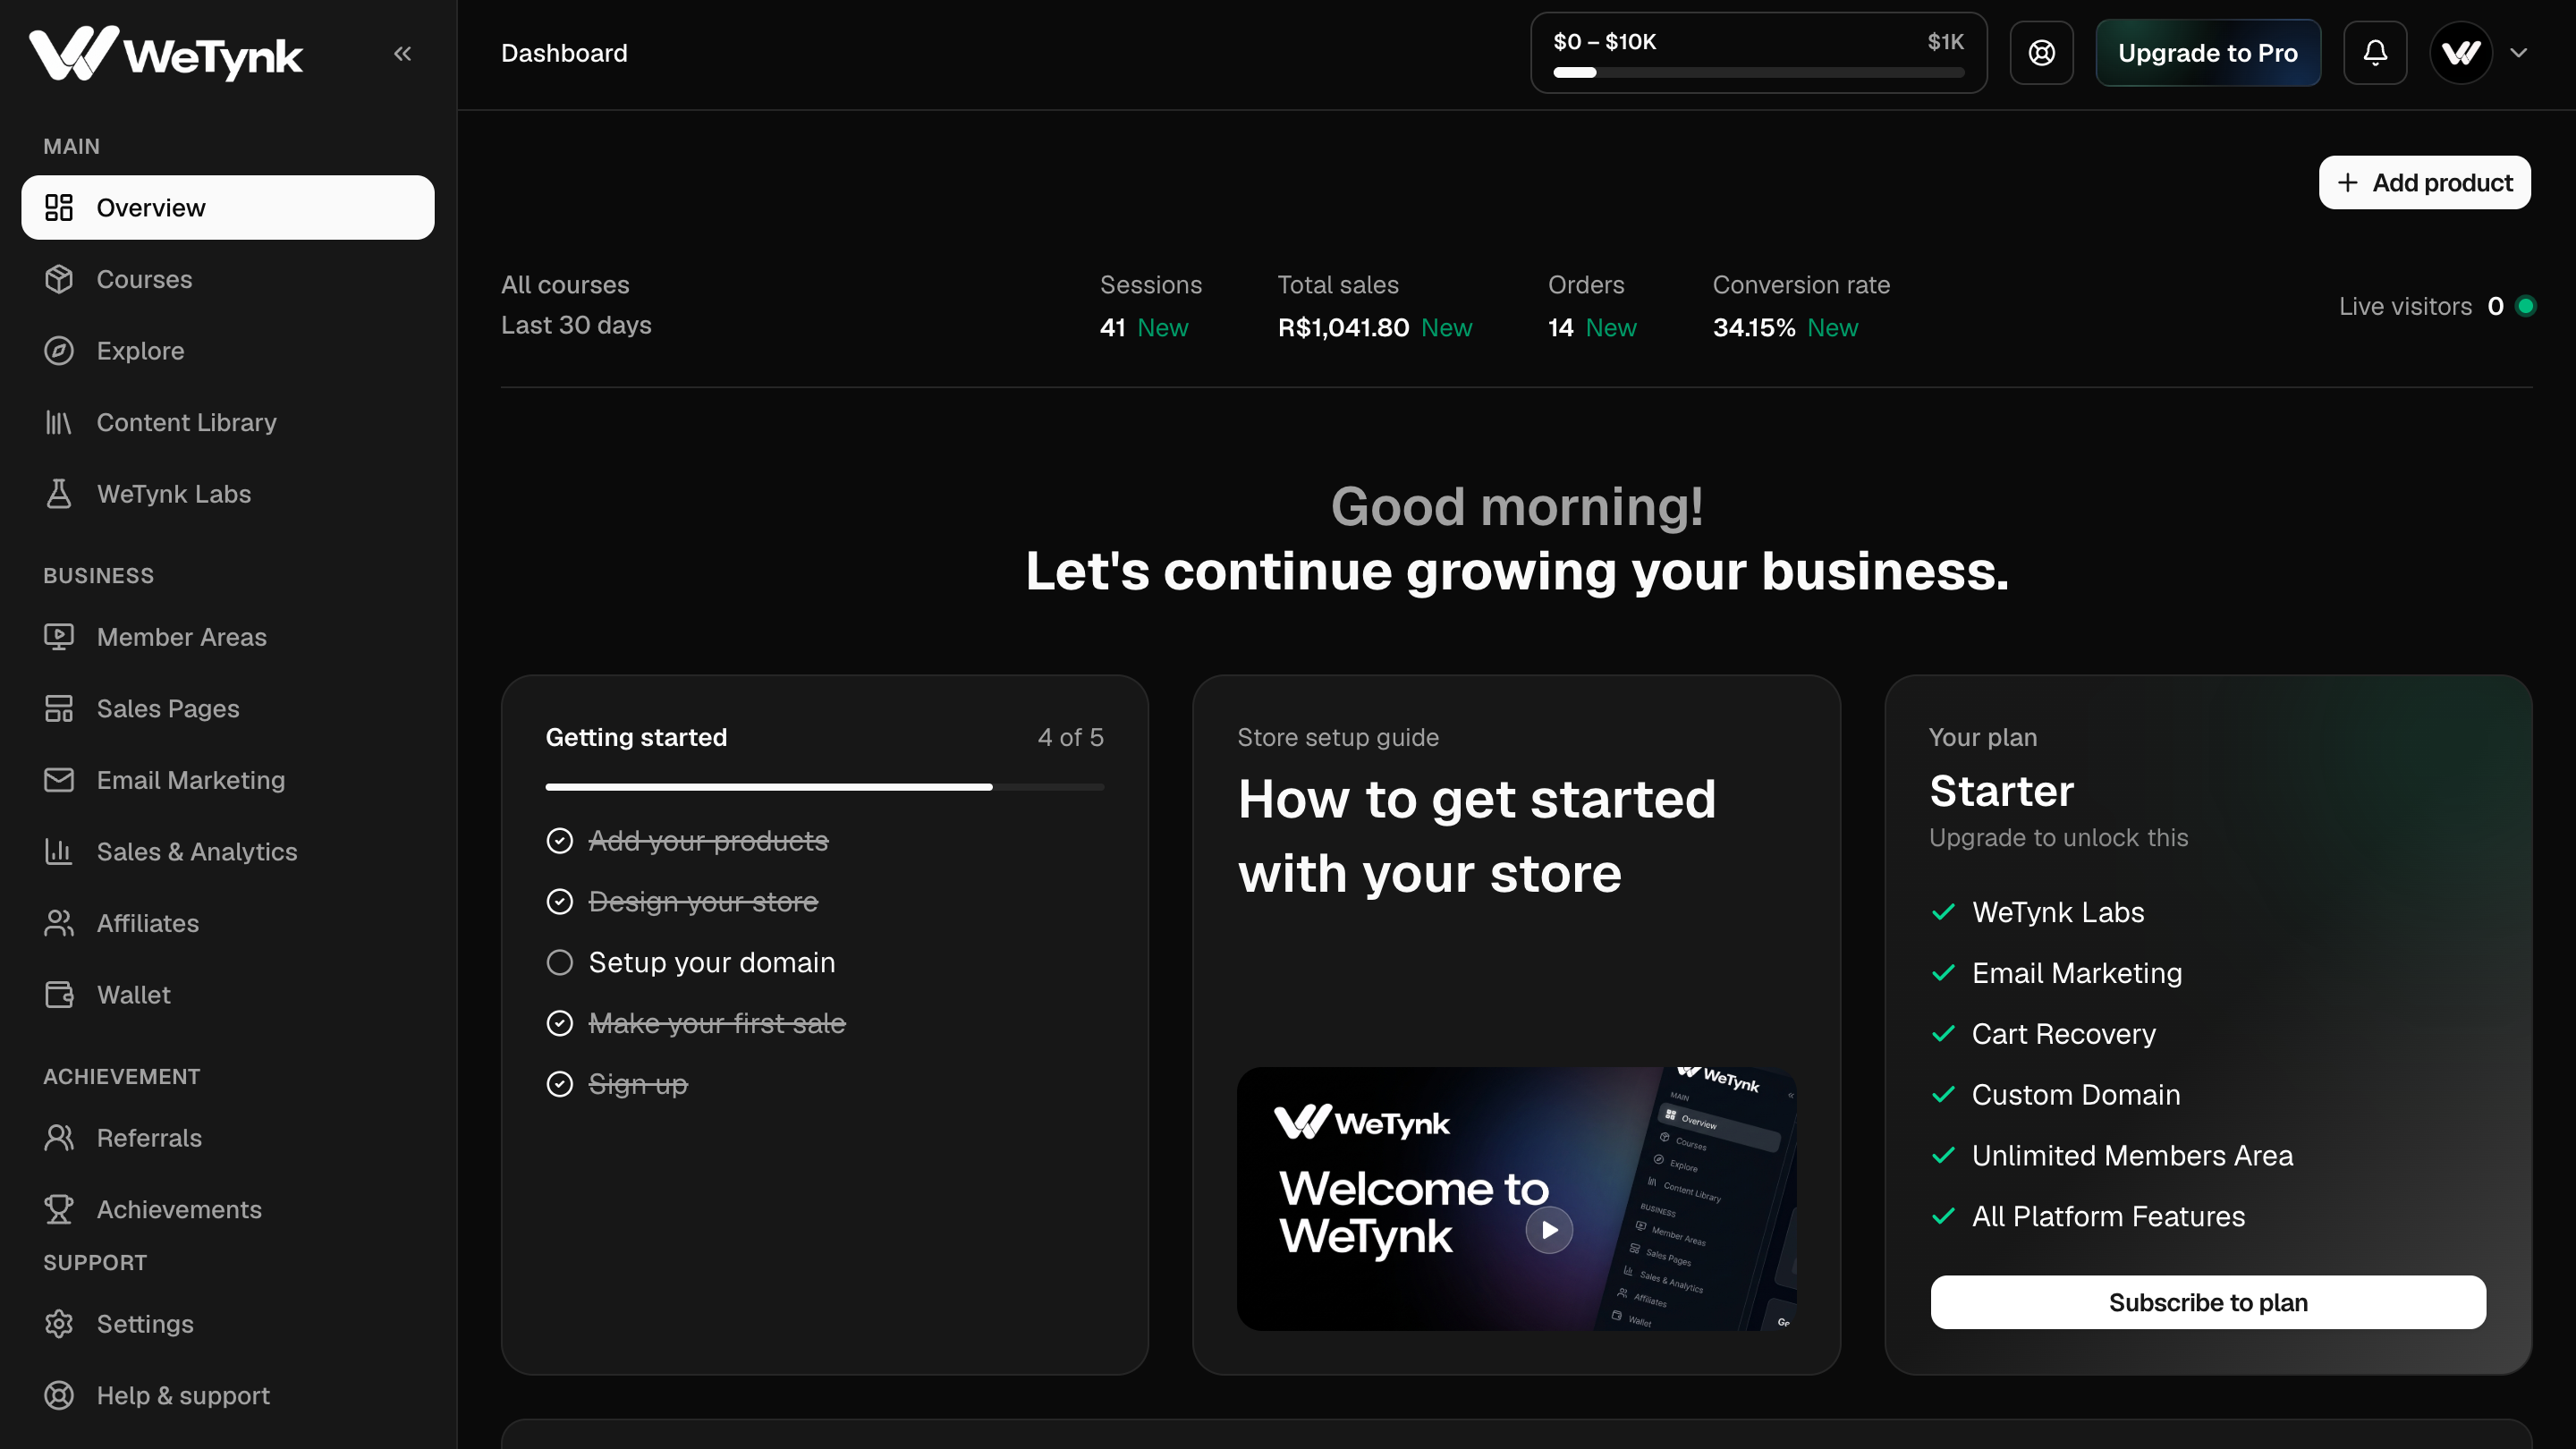
Task: Click the All courses filter label
Action: [x=565, y=285]
